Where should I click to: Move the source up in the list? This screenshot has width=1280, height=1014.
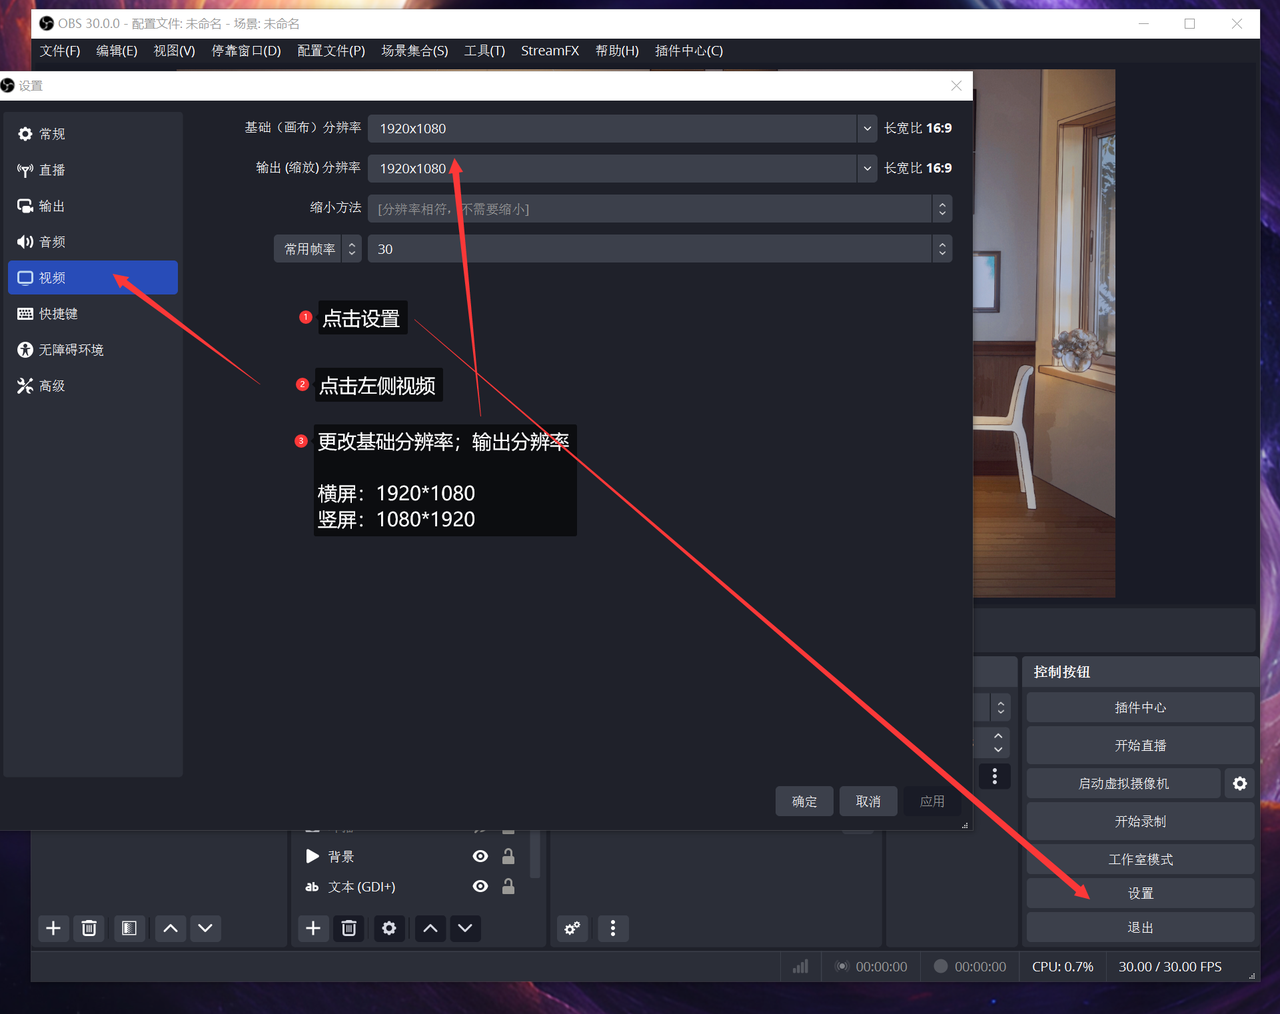(430, 928)
